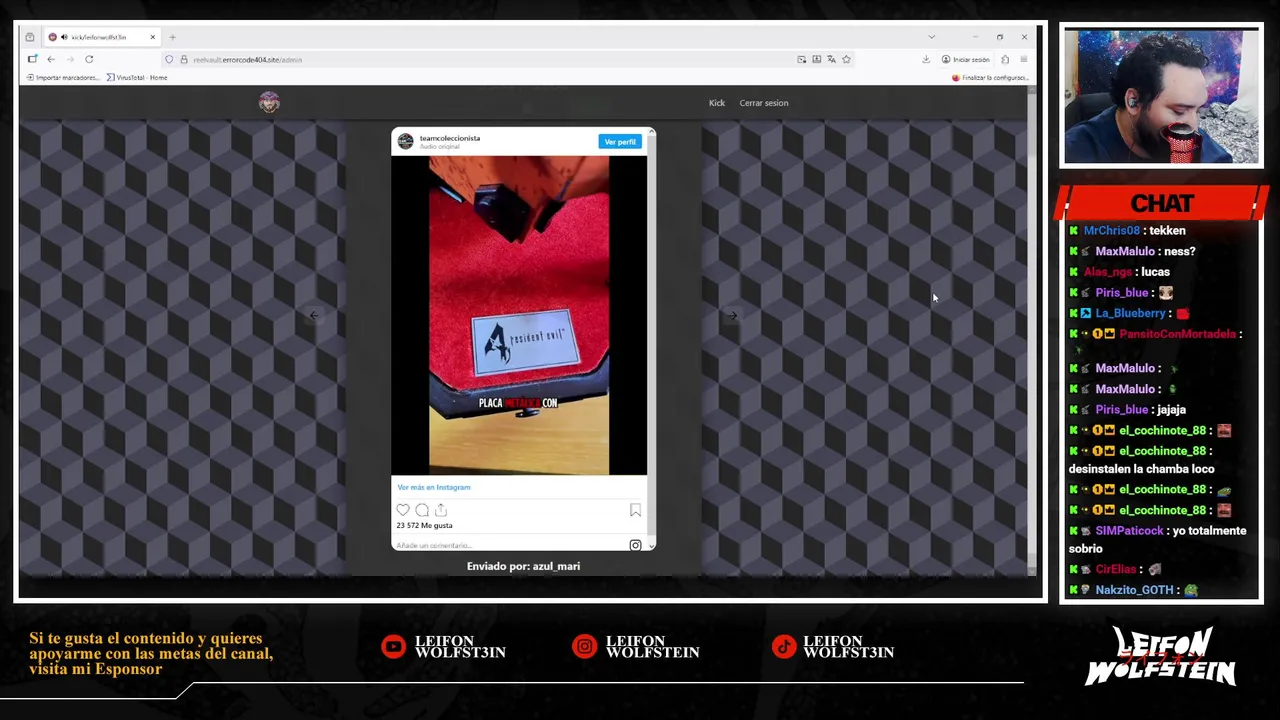
Task: Open Ver más en Instagram link
Action: click(x=434, y=487)
